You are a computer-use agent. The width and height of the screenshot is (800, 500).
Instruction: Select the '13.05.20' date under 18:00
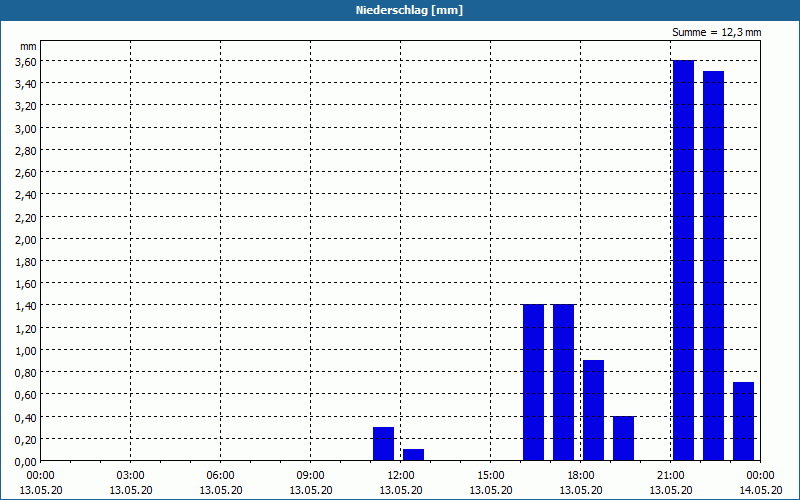pyautogui.click(x=581, y=490)
